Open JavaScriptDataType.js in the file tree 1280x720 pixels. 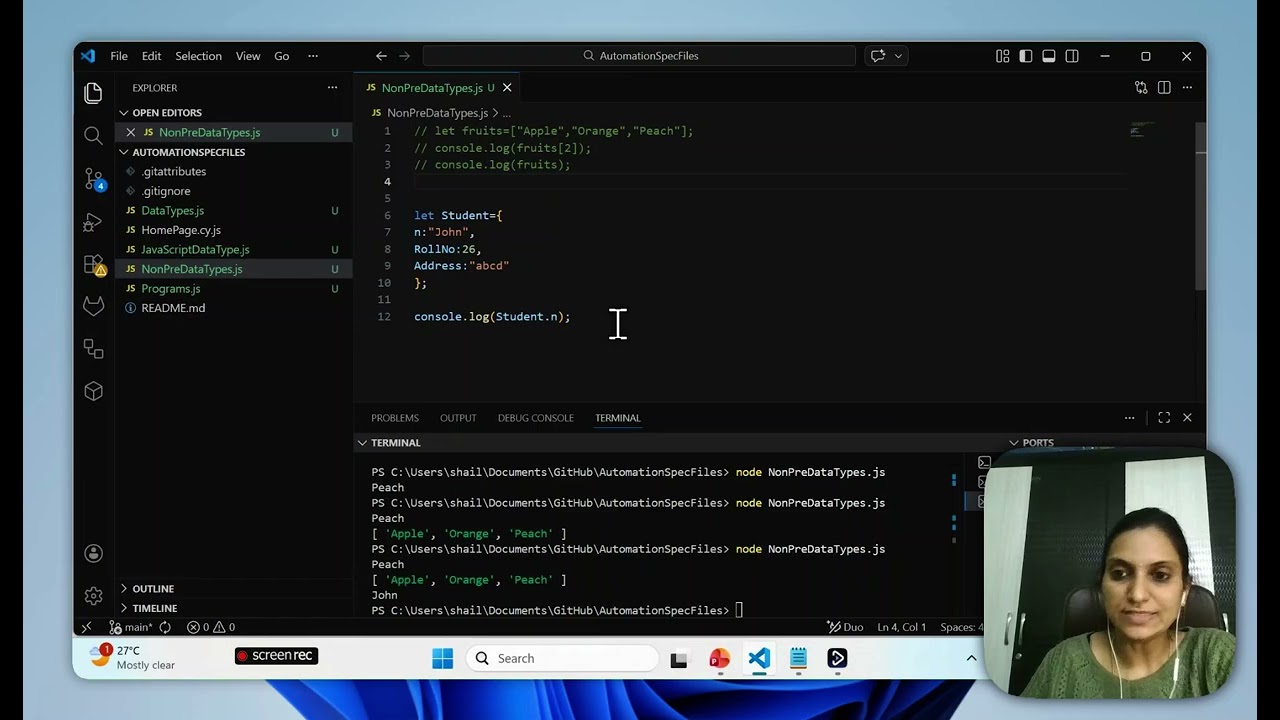[195, 249]
